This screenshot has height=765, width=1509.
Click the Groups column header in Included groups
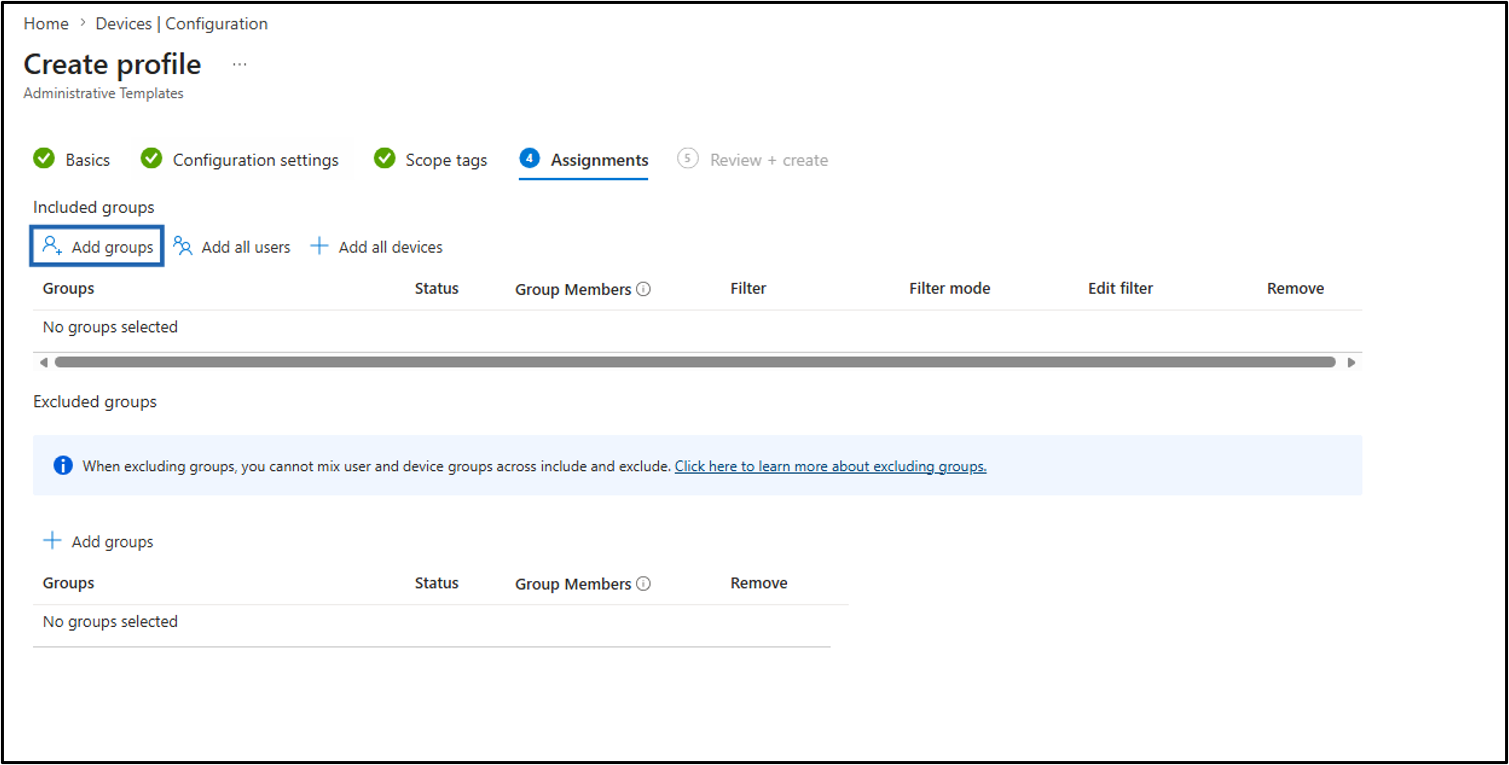coord(68,288)
